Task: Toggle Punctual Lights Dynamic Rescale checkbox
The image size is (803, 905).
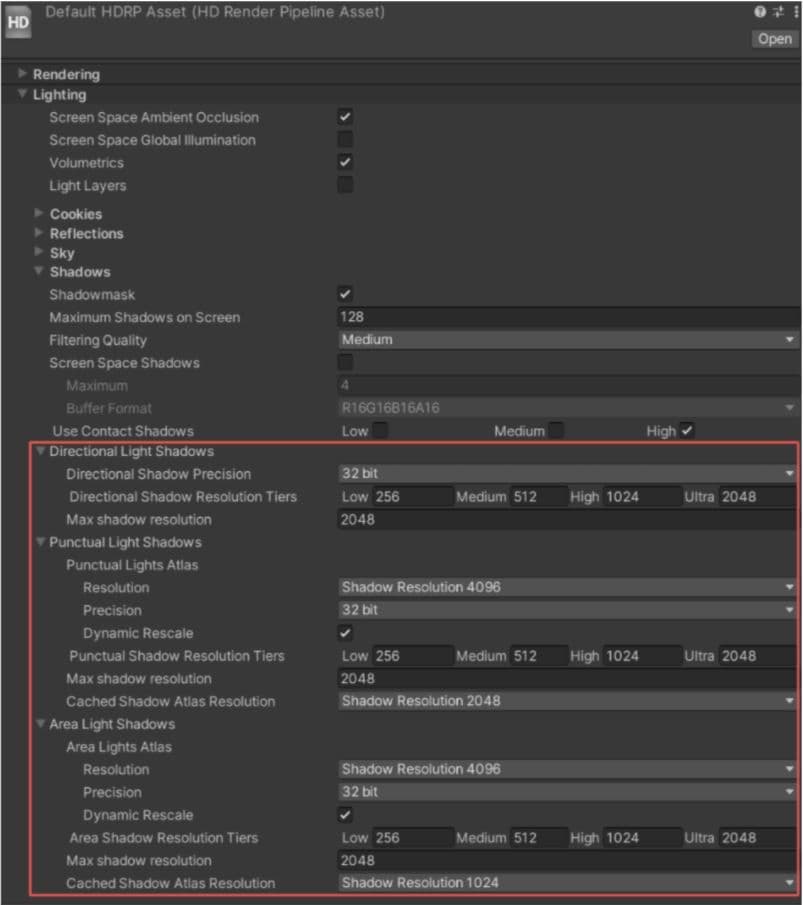Action: coord(345,633)
